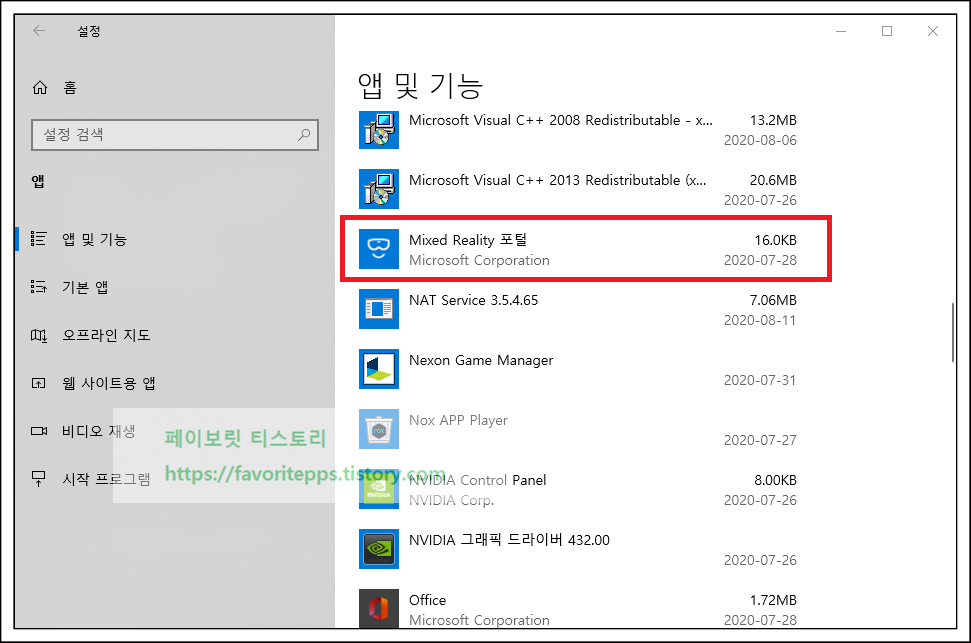This screenshot has height=643, width=971.
Task: Minimize the 설정 window
Action: (841, 31)
